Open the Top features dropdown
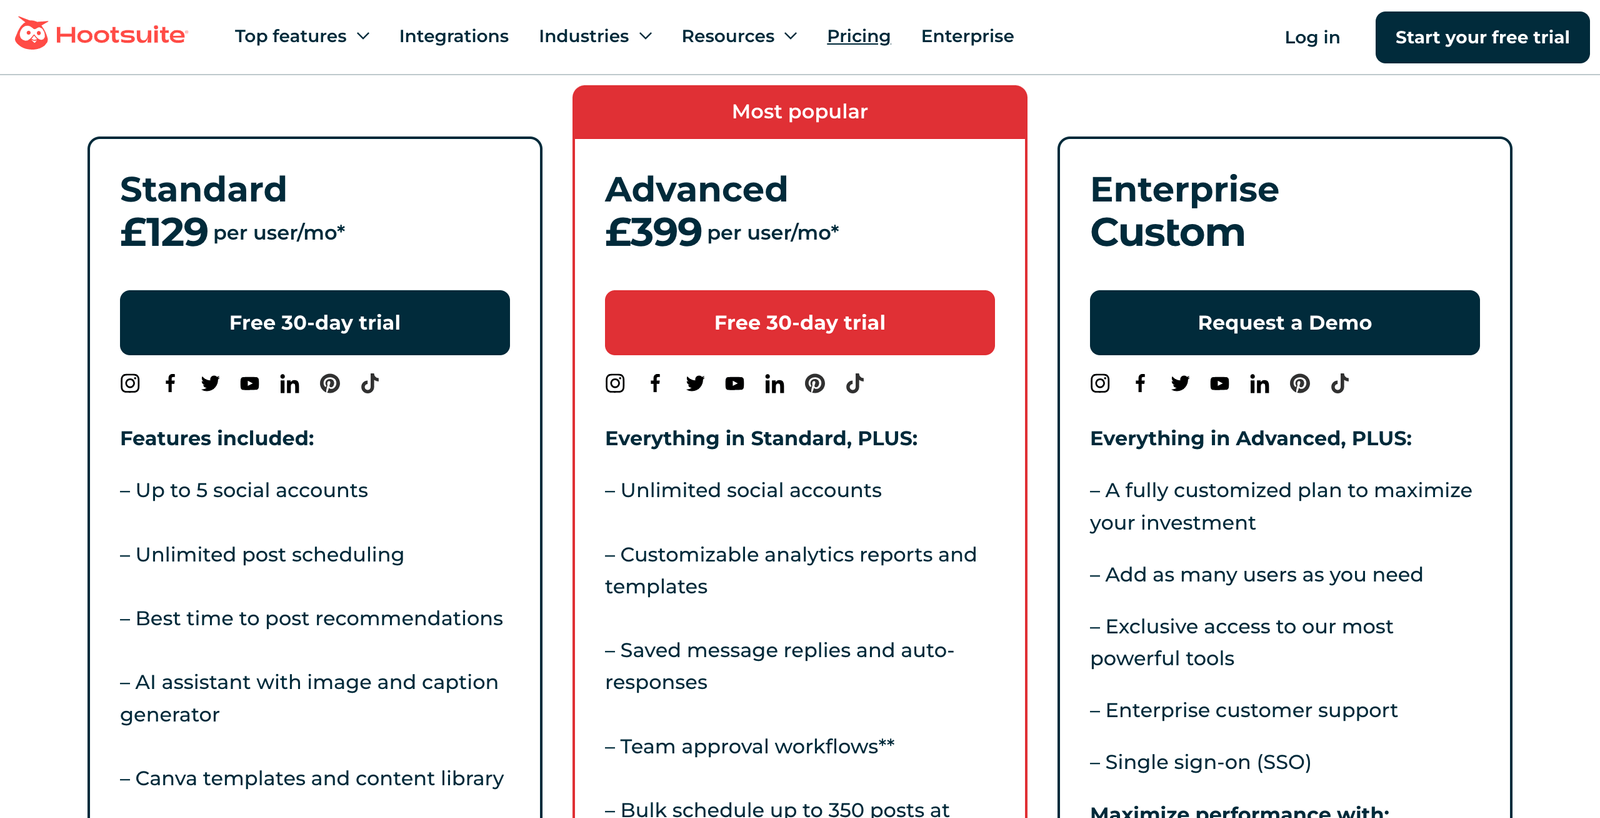 point(301,36)
